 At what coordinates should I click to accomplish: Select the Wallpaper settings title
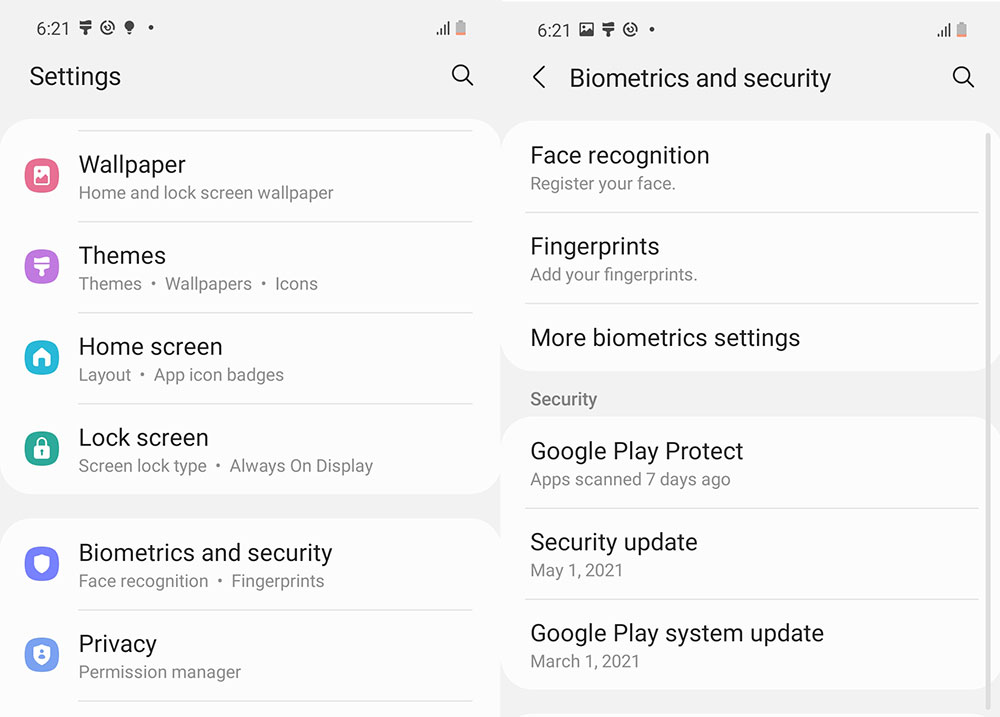(132, 165)
